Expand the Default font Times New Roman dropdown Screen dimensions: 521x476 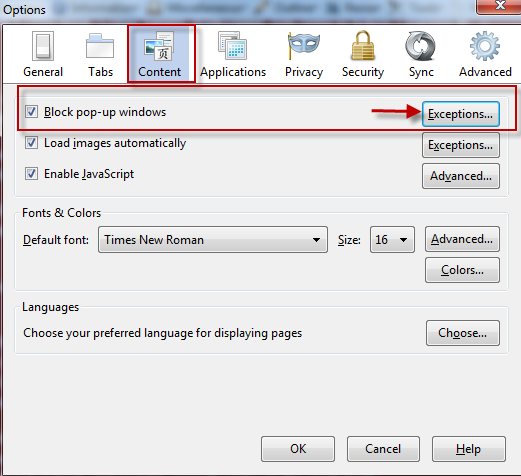click(213, 240)
